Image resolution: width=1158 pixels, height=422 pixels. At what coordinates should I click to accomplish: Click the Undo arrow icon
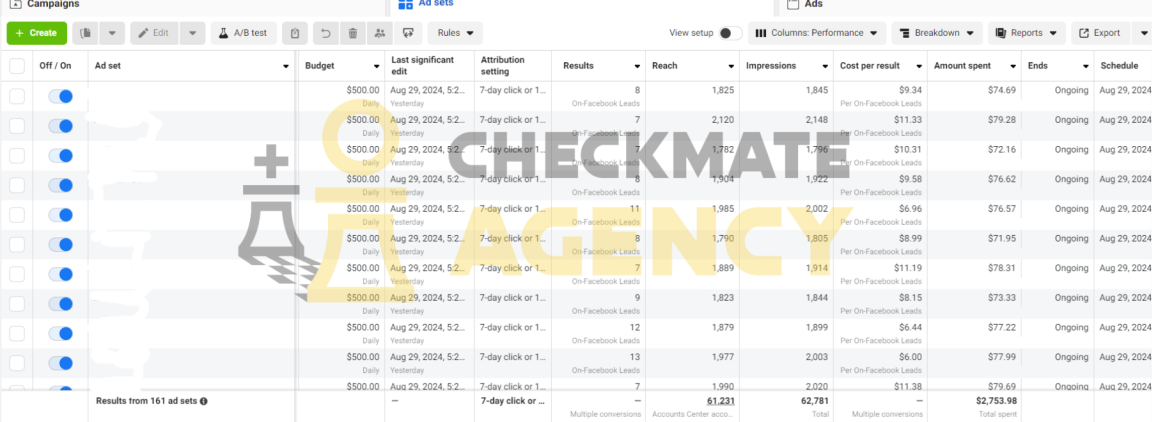[326, 33]
